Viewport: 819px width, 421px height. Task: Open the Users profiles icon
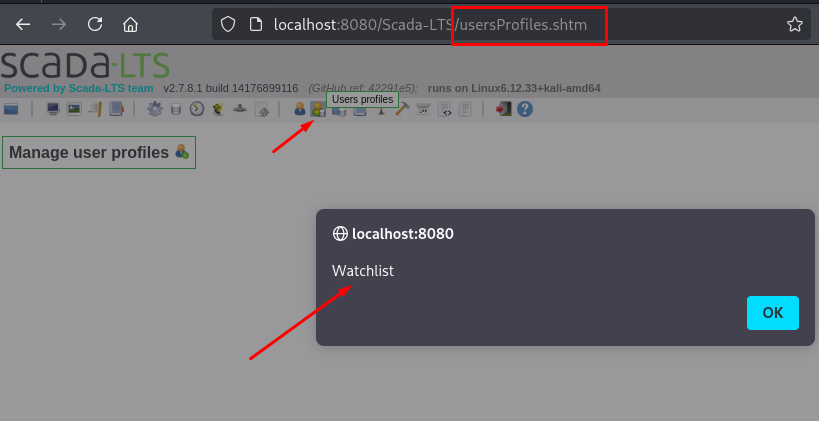point(318,109)
